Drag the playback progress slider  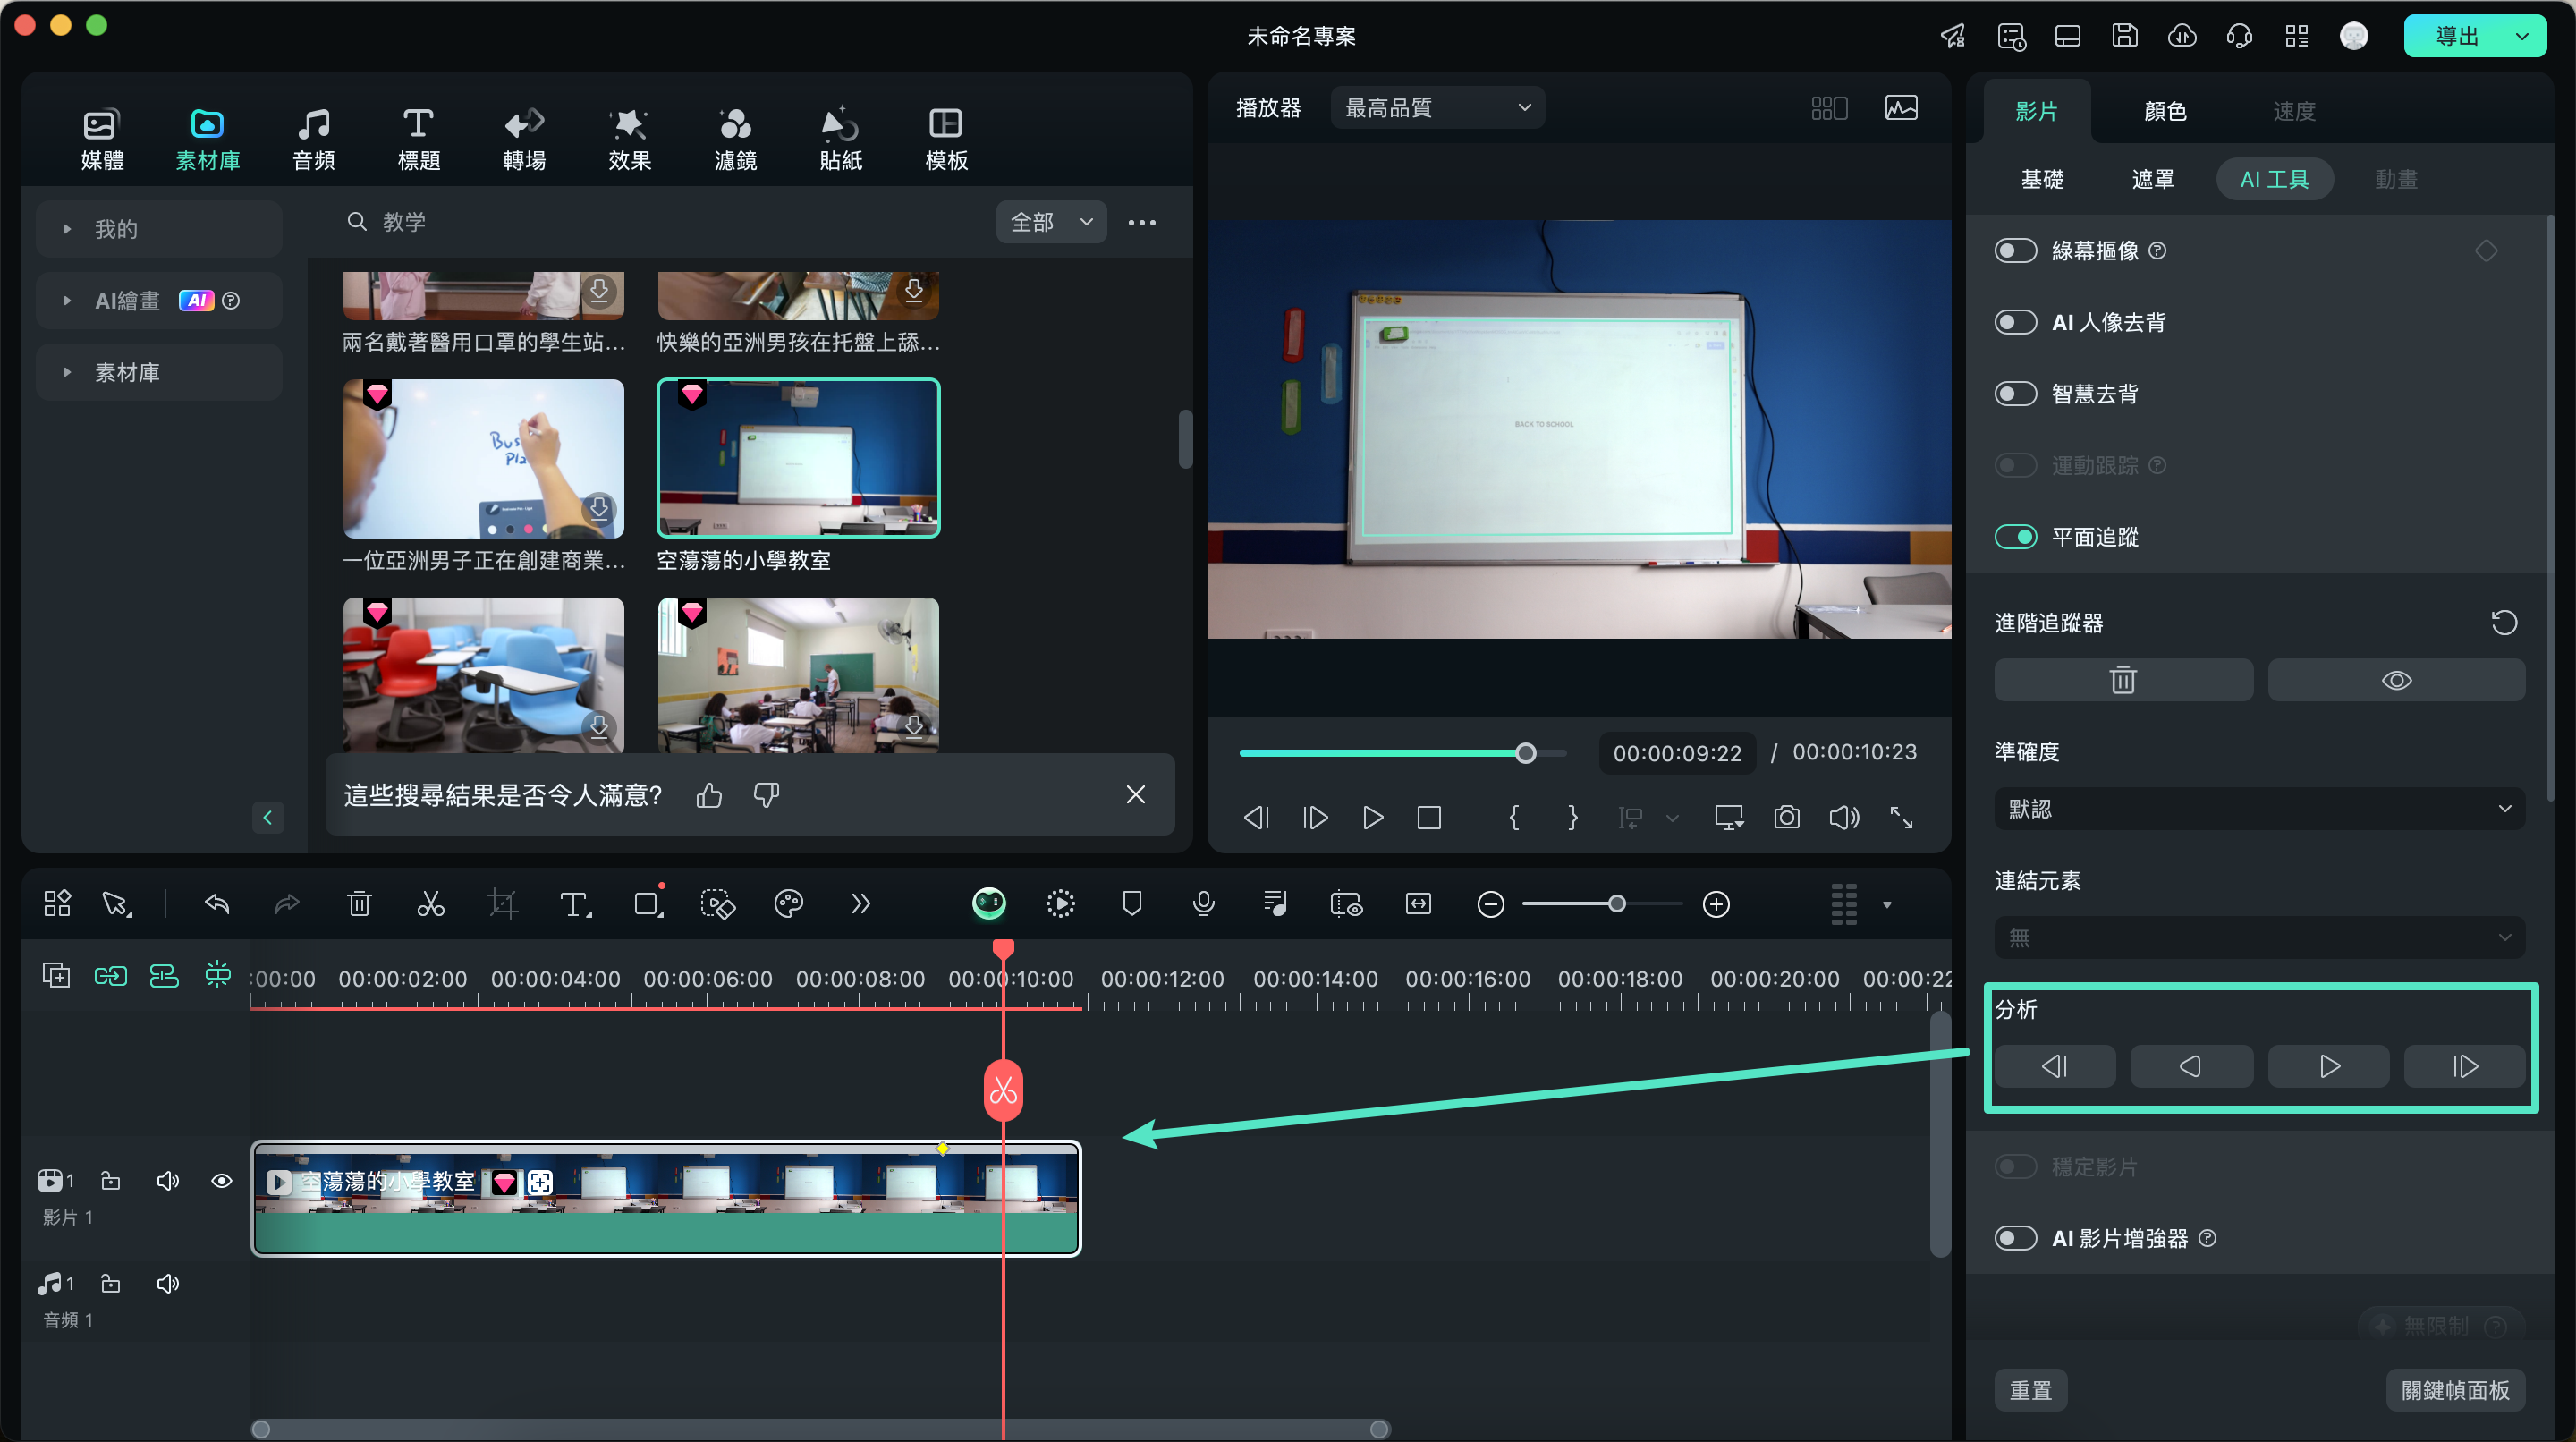[x=1527, y=752]
